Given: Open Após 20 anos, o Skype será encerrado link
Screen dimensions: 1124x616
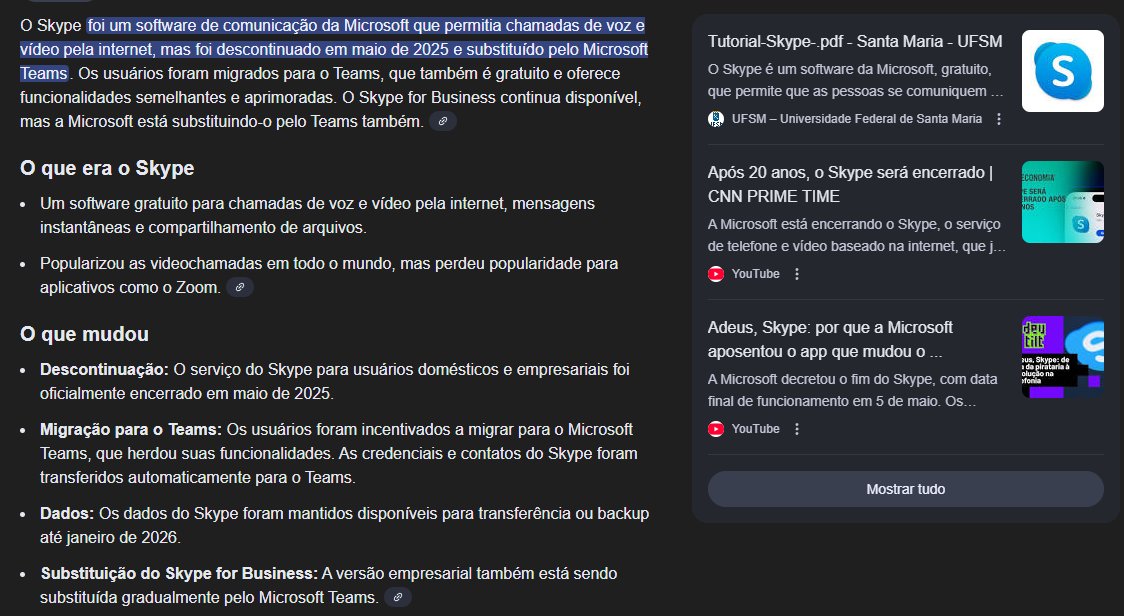Looking at the screenshot, I should (x=850, y=184).
